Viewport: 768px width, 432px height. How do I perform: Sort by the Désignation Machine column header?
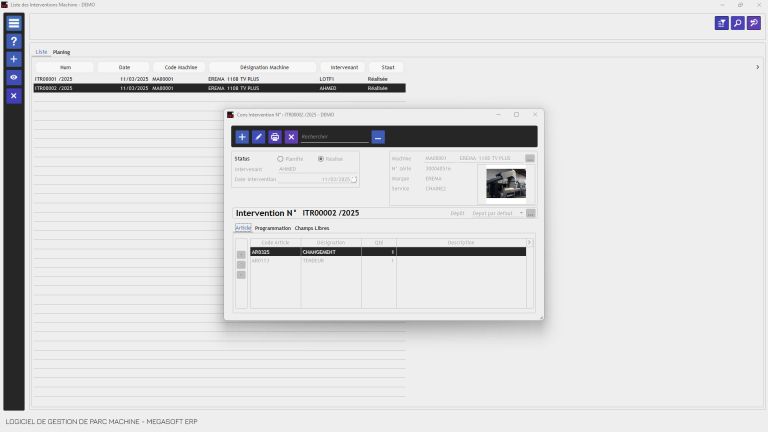(x=264, y=67)
